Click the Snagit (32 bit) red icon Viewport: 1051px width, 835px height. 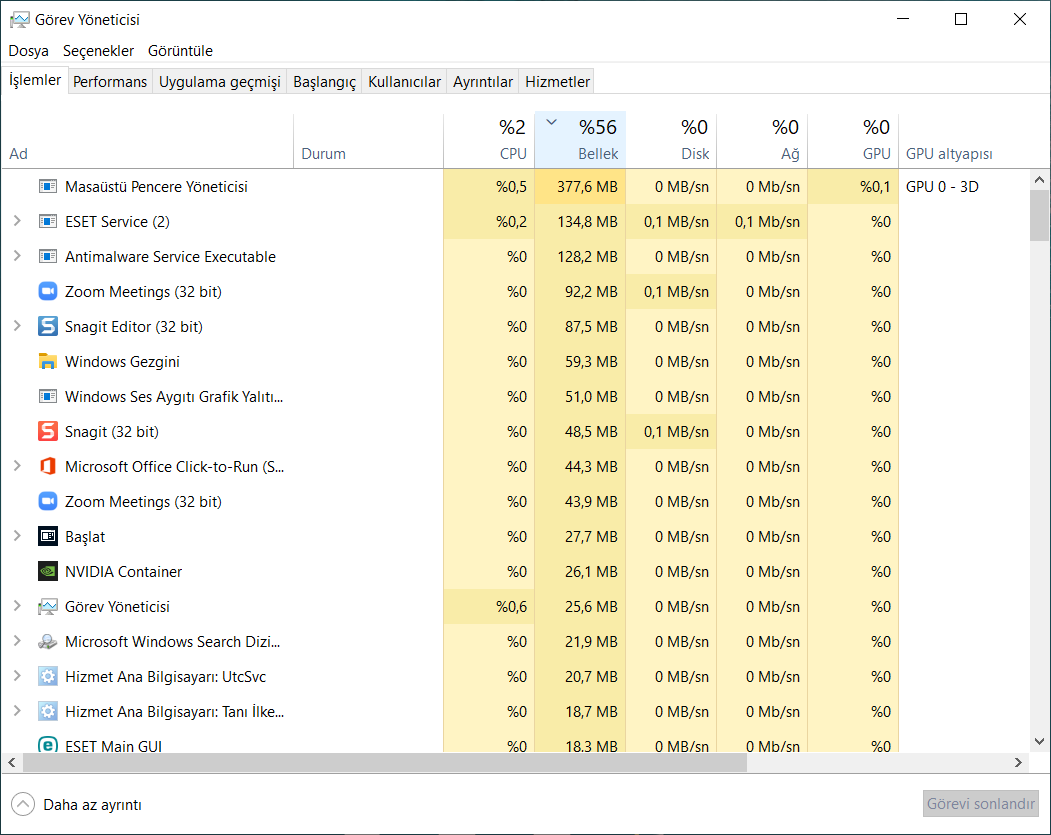(x=48, y=431)
